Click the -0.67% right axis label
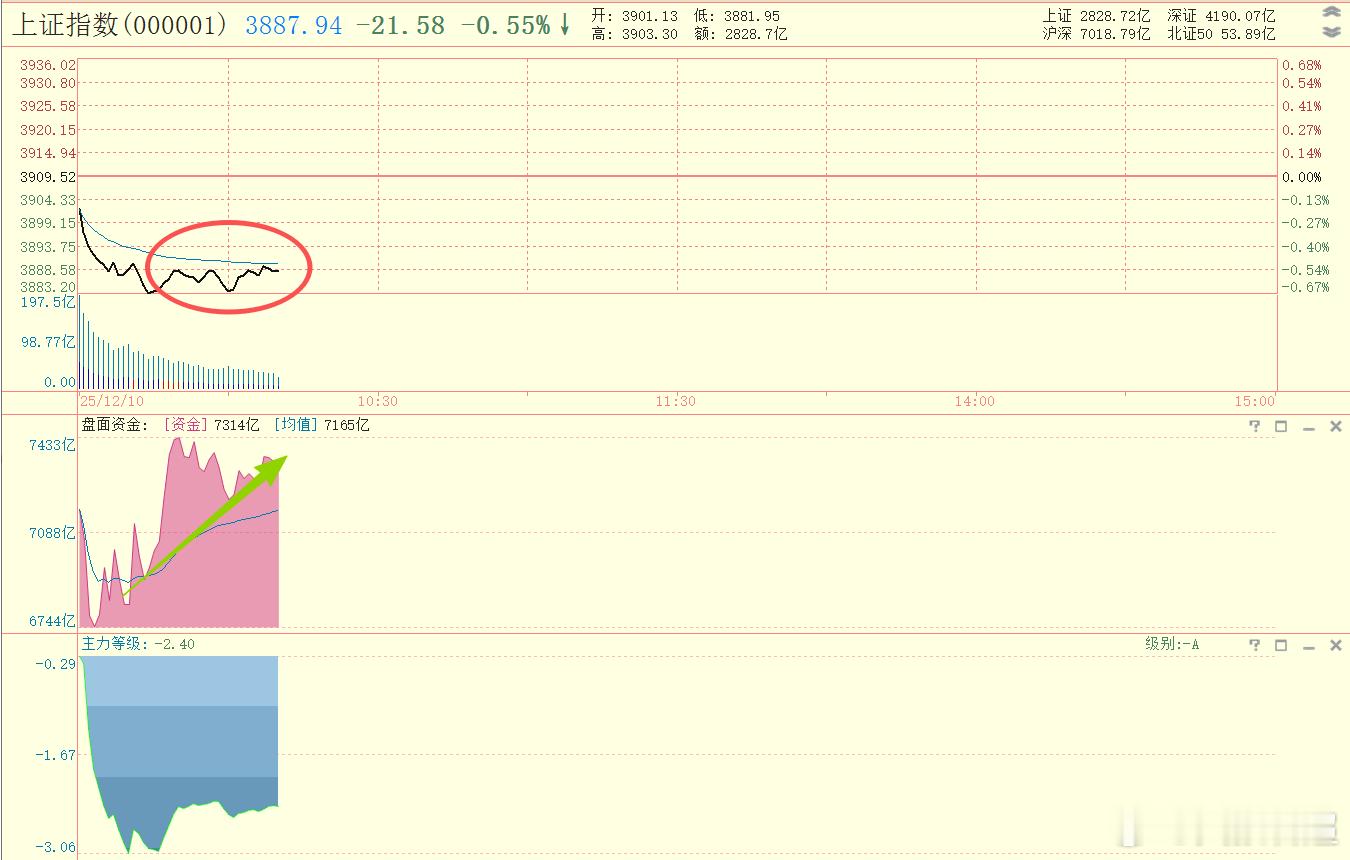The image size is (1350, 860). click(x=1305, y=287)
